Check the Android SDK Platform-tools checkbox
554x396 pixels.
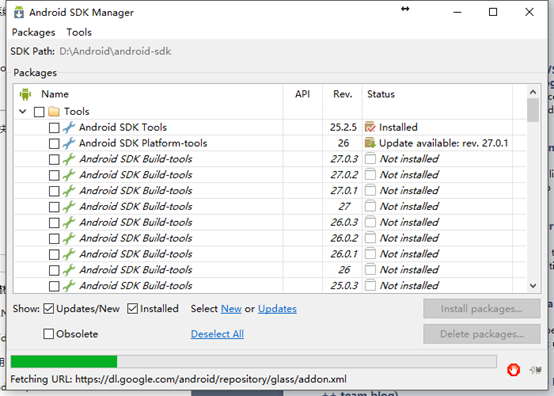tap(54, 144)
